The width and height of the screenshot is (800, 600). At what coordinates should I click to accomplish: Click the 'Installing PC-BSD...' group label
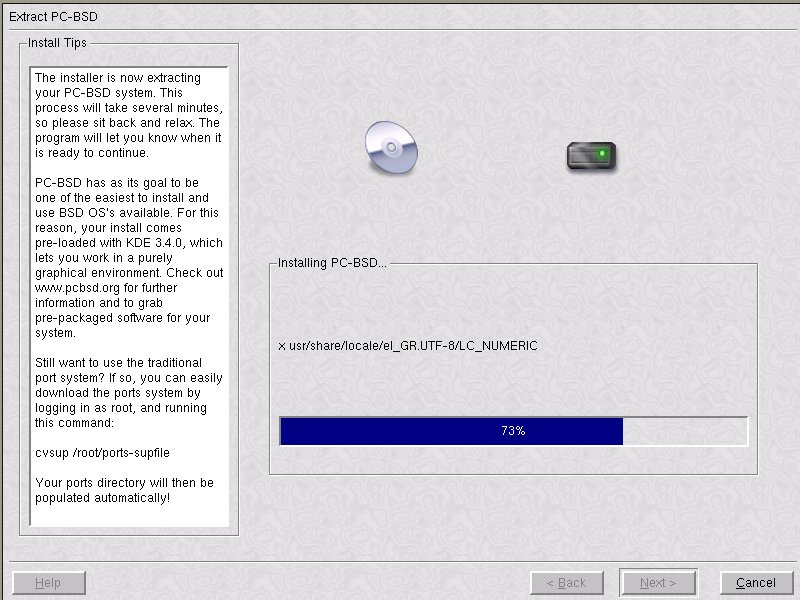pos(332,263)
